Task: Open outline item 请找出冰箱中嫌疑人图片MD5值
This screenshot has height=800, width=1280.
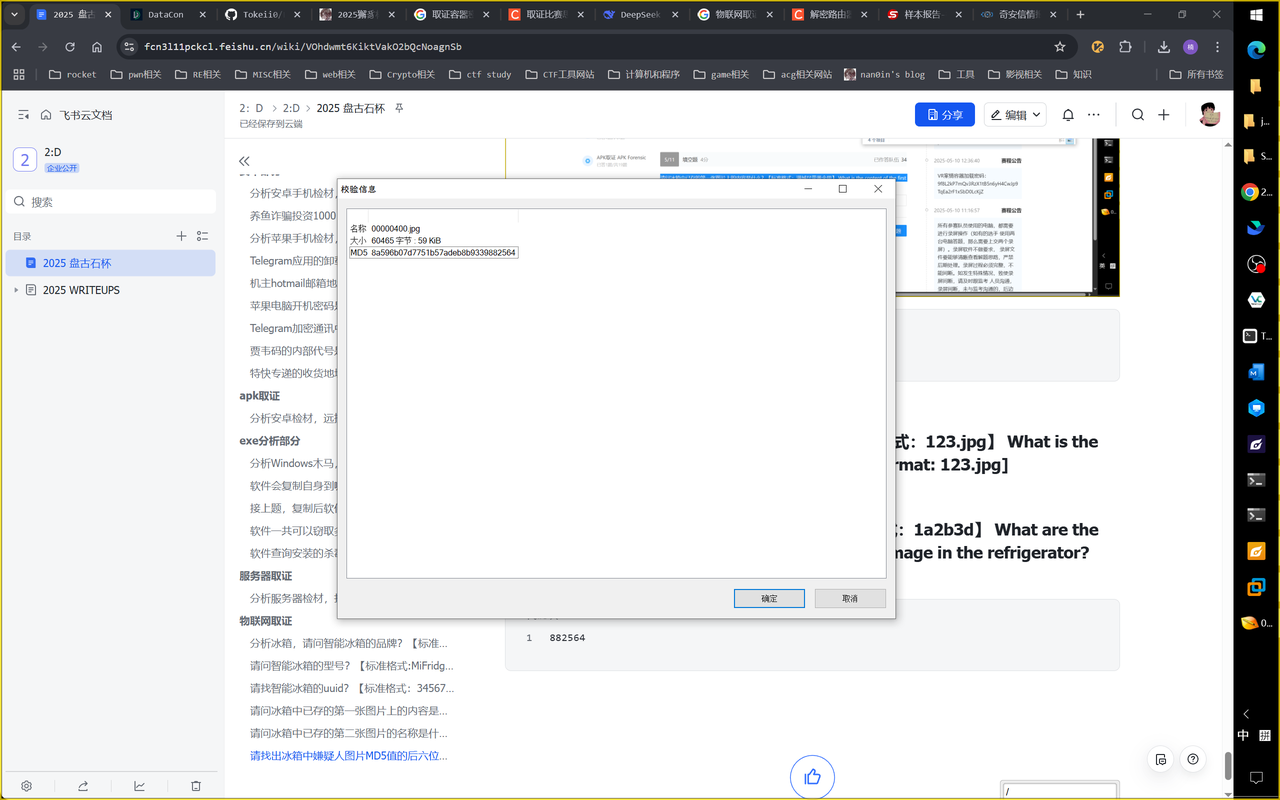Action: (x=348, y=756)
